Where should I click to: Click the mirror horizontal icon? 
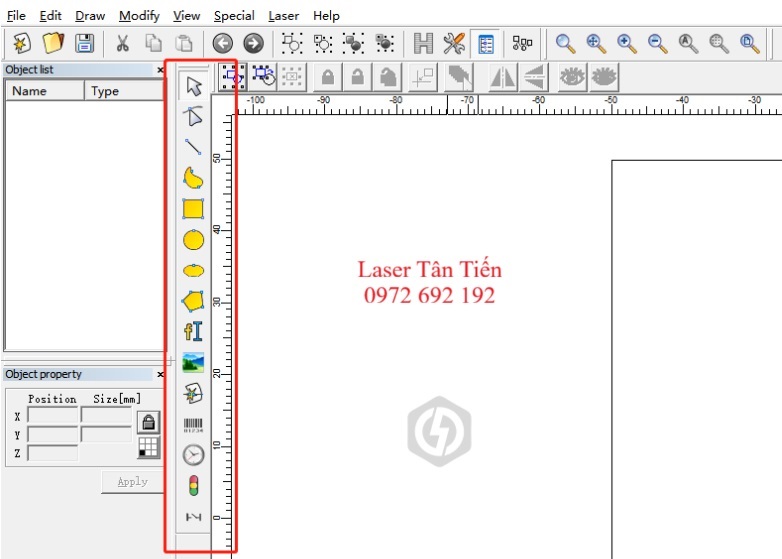(502, 77)
